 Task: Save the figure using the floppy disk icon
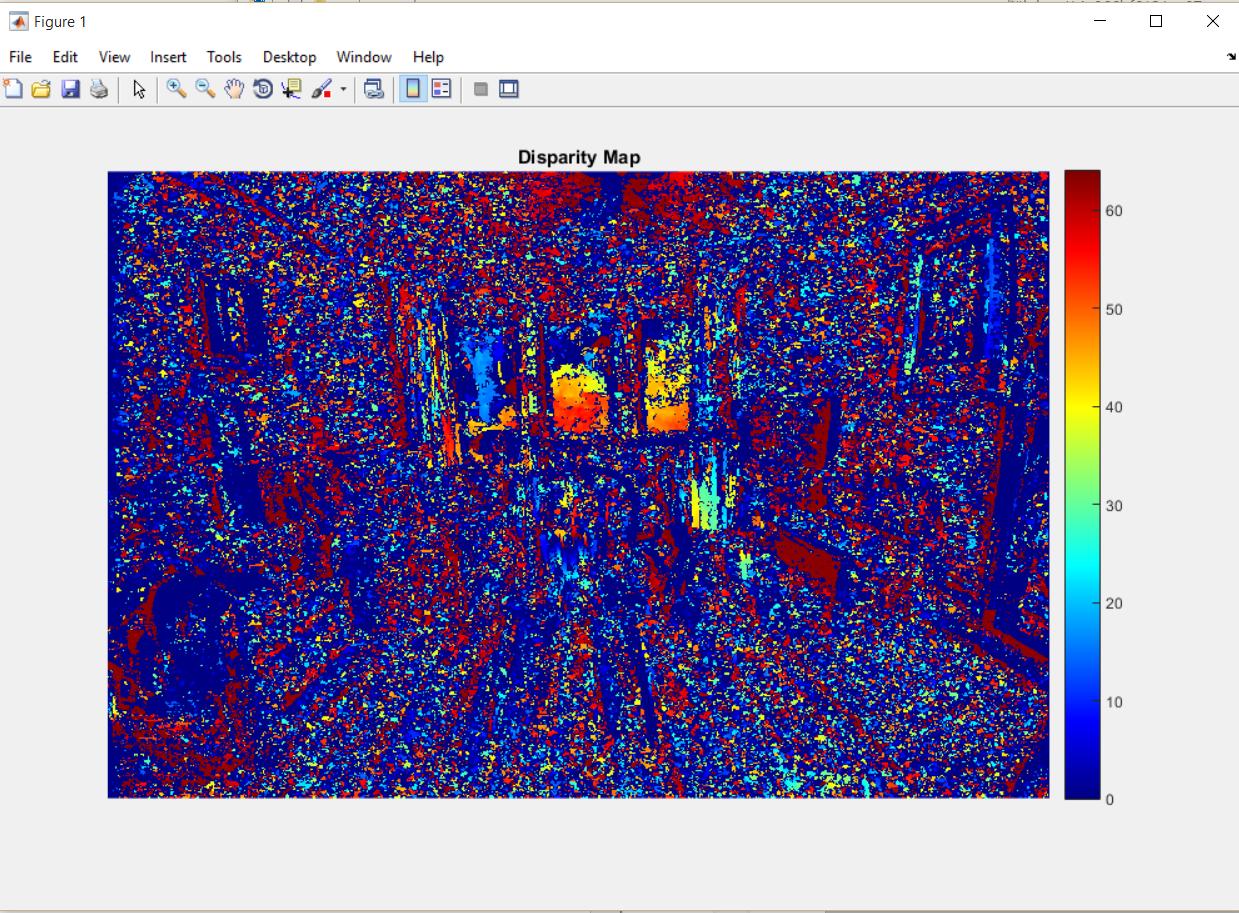pos(70,89)
